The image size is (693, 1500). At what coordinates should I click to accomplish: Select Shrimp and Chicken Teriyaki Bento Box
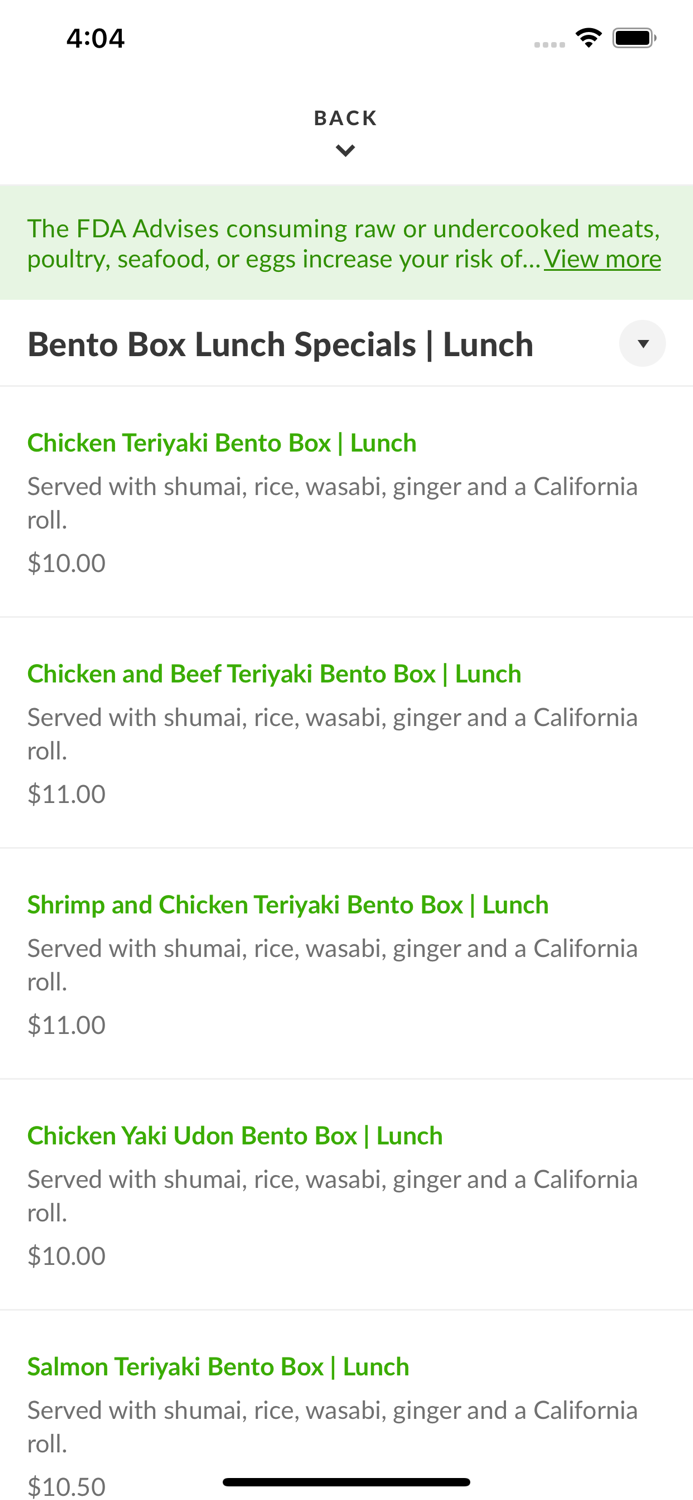coord(288,904)
